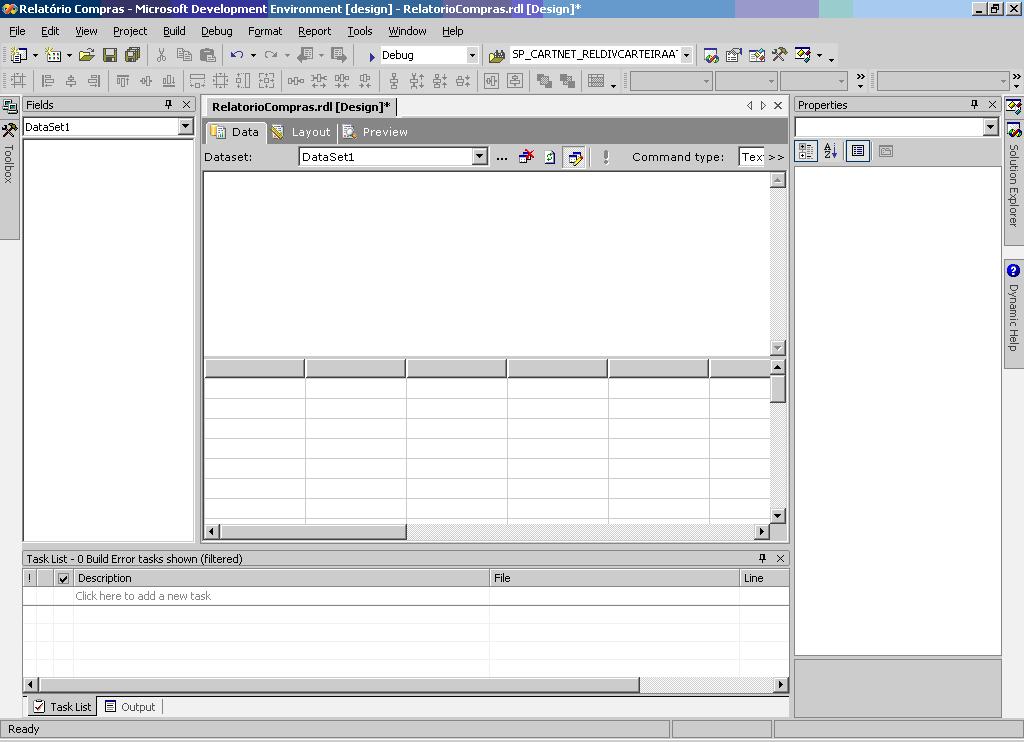Pin the Fields panel with auto-hide

point(168,105)
